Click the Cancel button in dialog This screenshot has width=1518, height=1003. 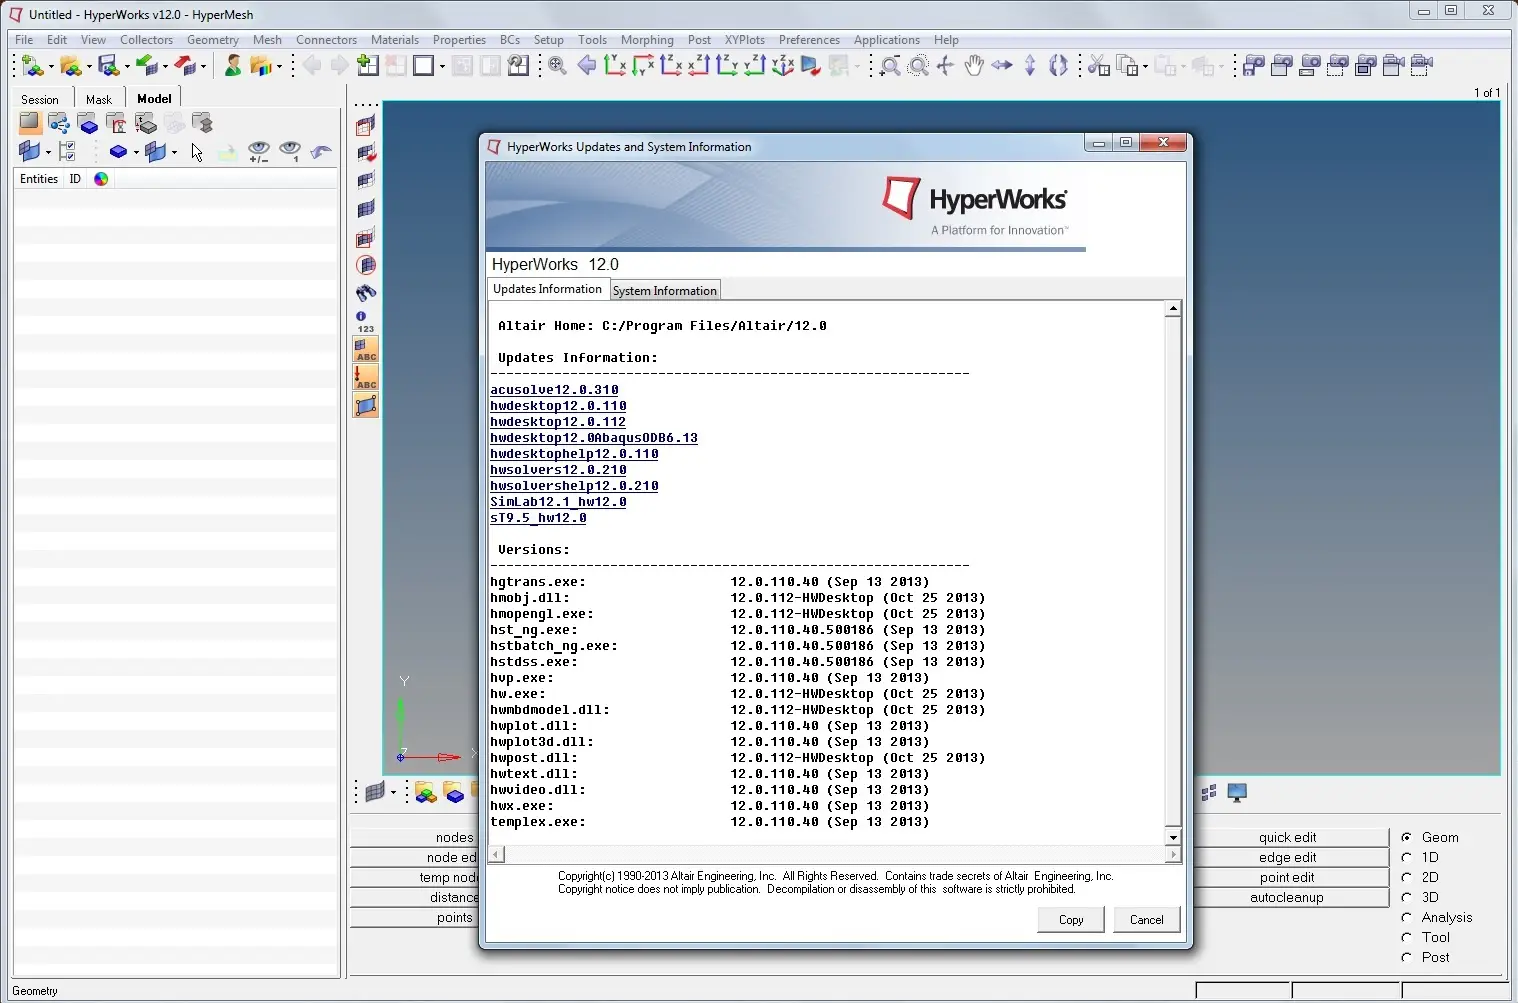[1147, 920]
